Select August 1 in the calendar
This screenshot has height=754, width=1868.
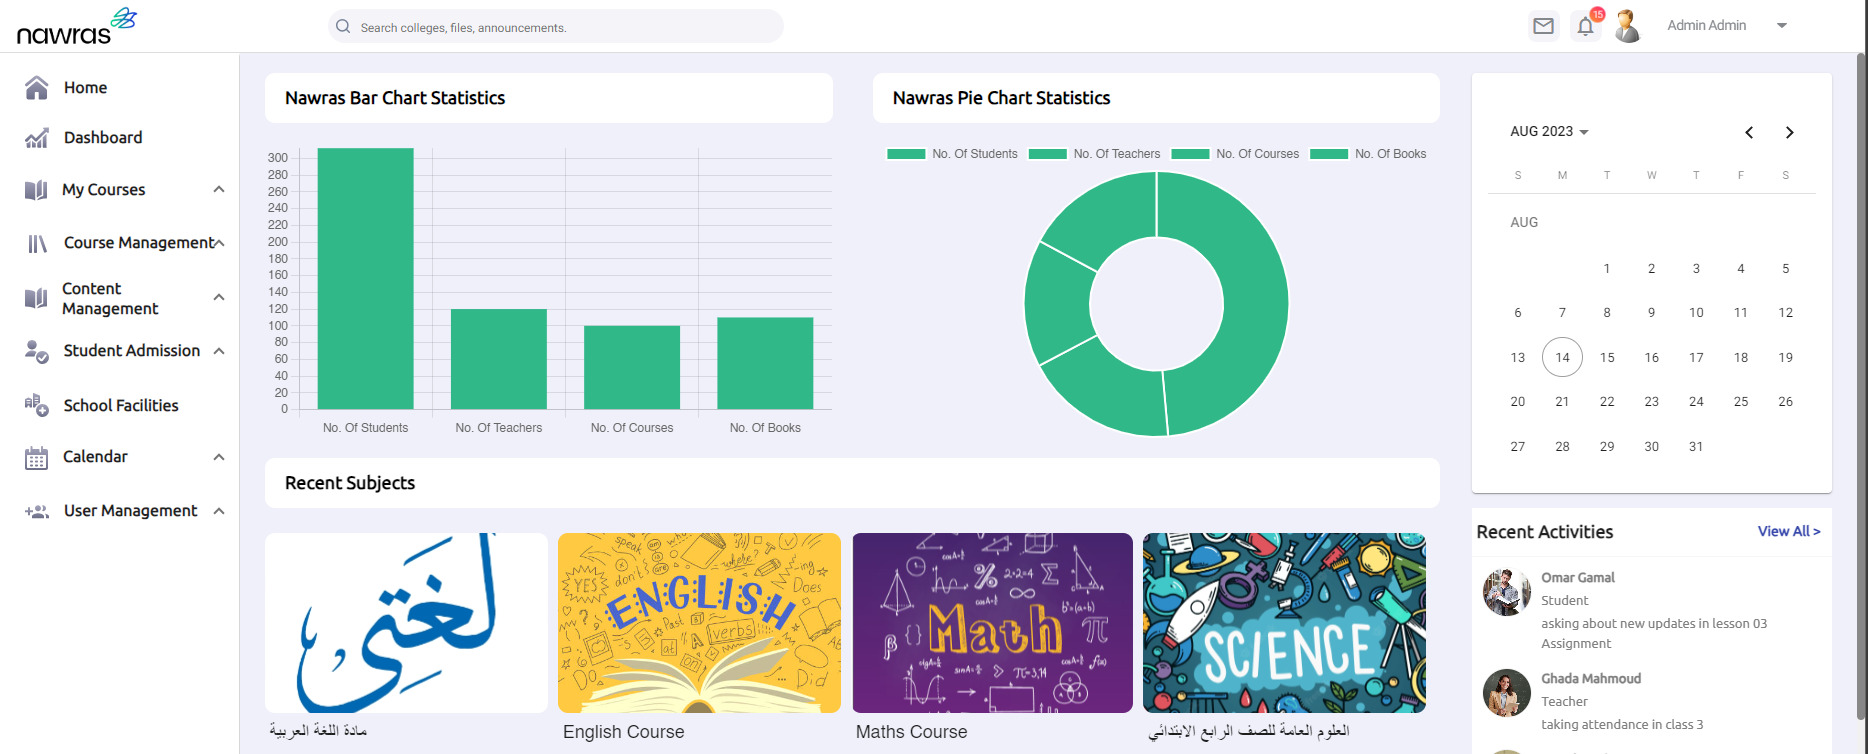(x=1607, y=269)
